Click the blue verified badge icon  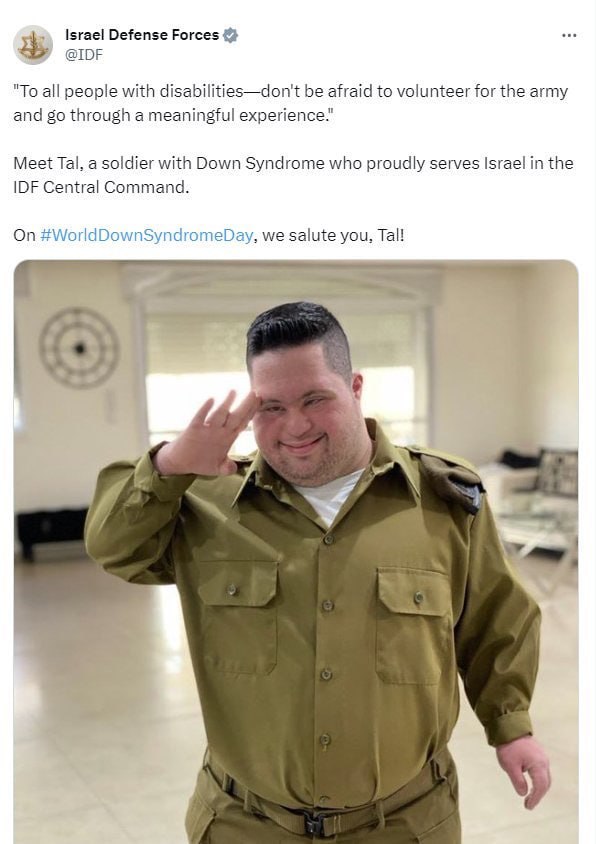tap(230, 35)
